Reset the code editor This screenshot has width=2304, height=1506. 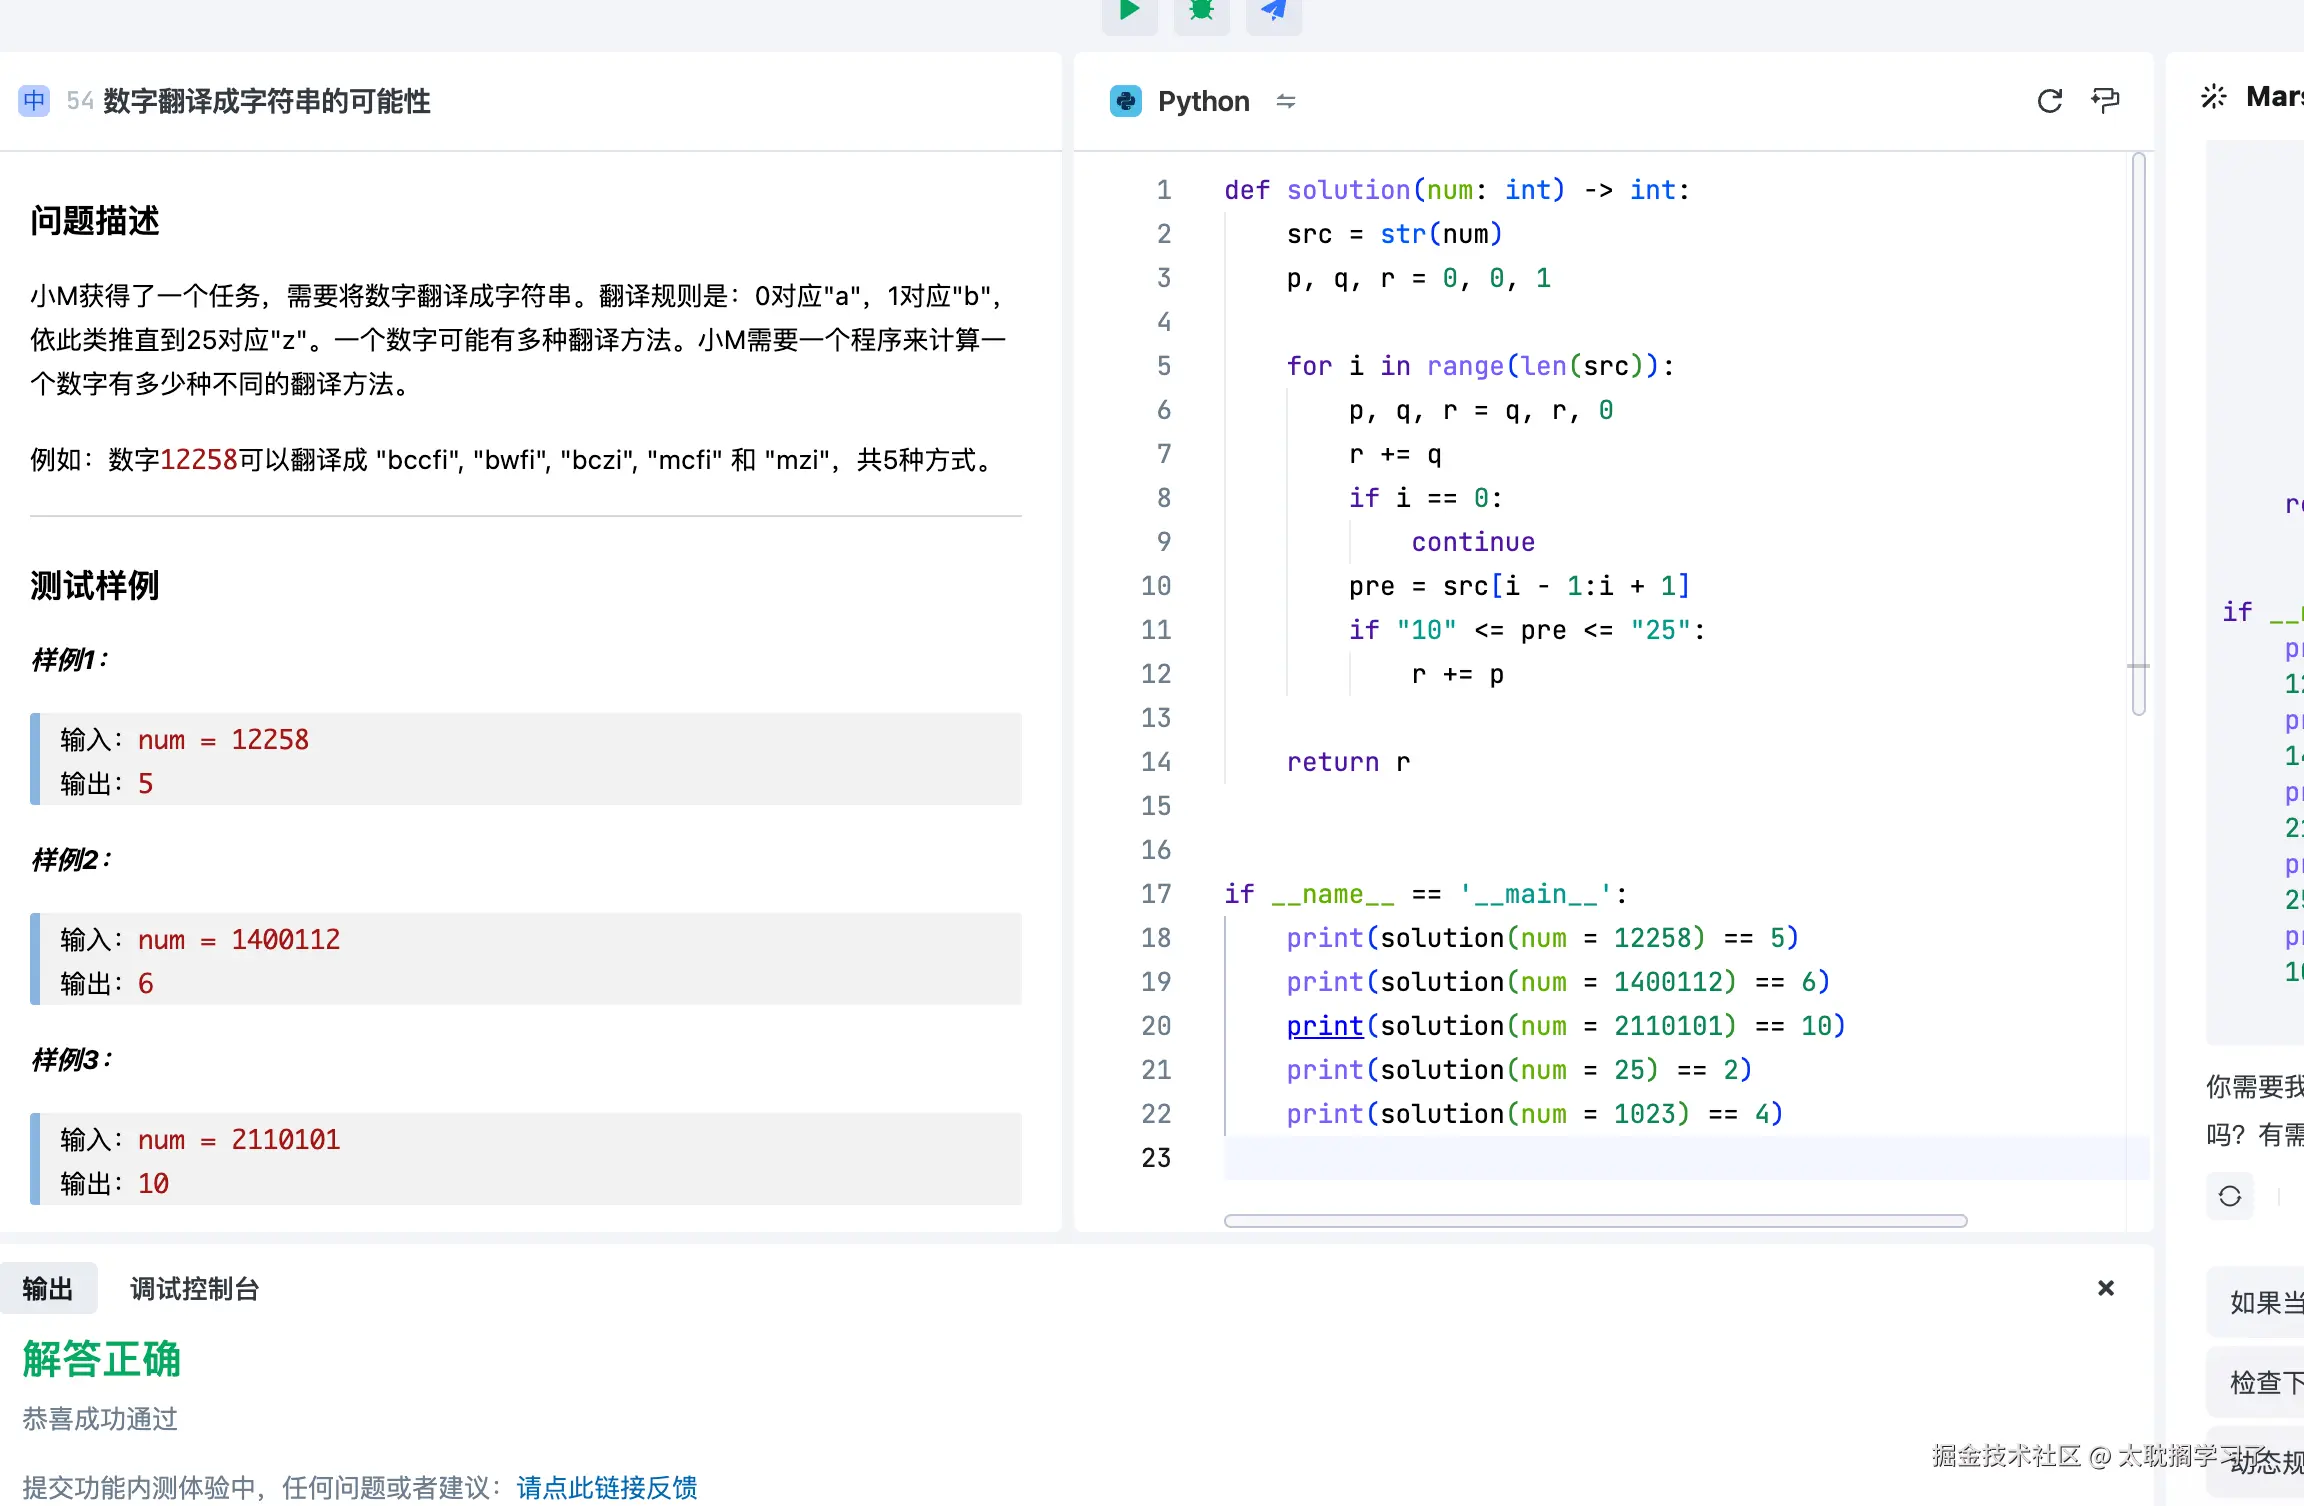pos(2051,100)
